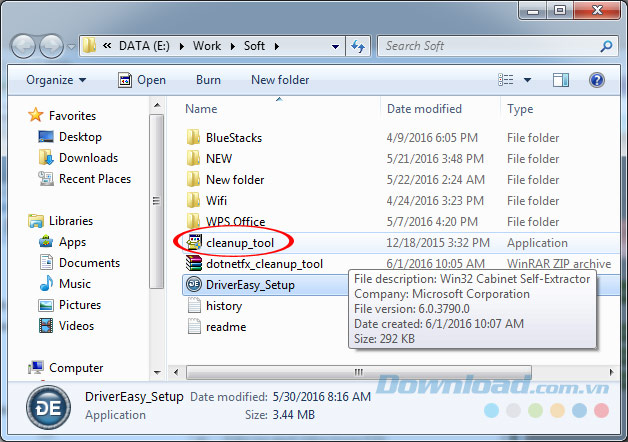The width and height of the screenshot is (628, 442).
Task: Expand the arrow after Work breadcrumb
Action: point(233,46)
